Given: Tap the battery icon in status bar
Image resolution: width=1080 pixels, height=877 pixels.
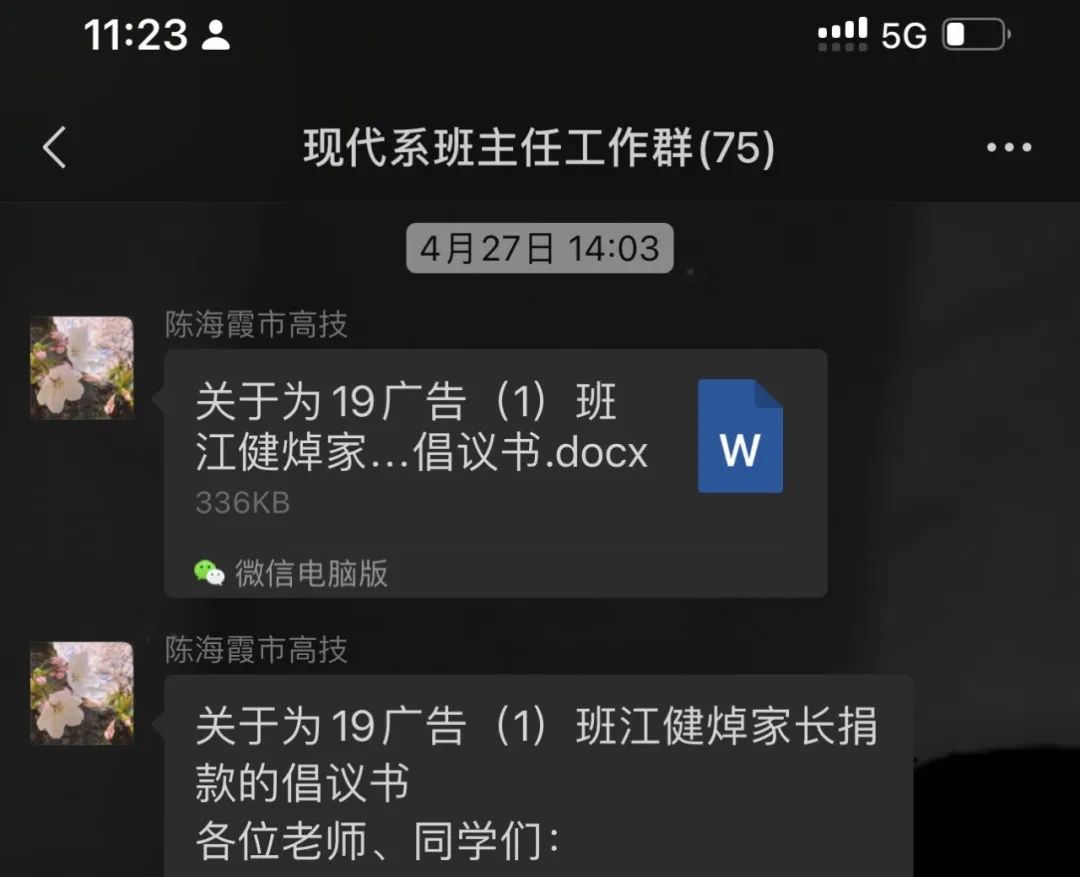Looking at the screenshot, I should [977, 34].
